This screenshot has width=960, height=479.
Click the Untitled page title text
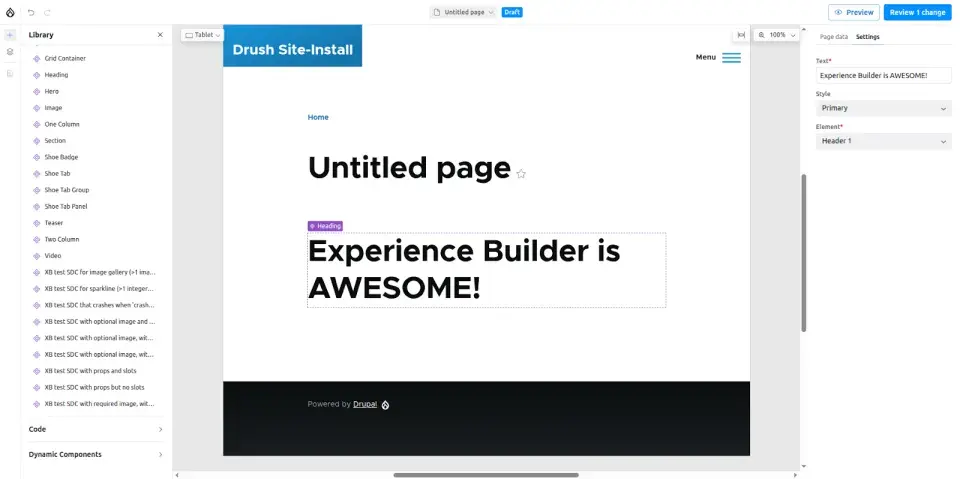pos(409,168)
